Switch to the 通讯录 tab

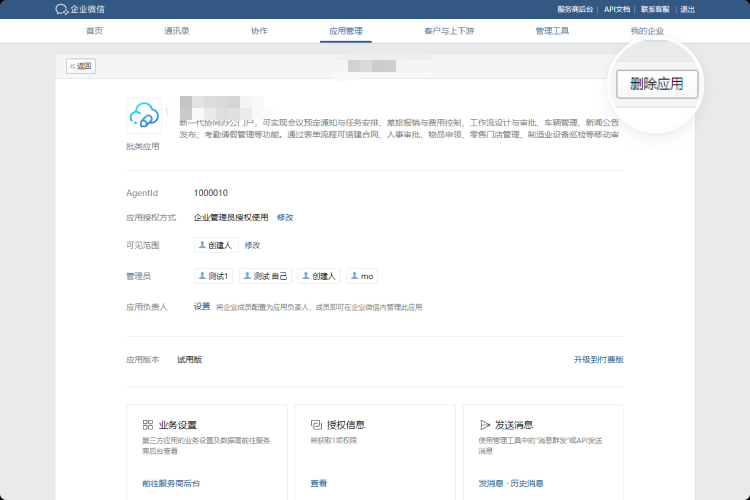176,31
